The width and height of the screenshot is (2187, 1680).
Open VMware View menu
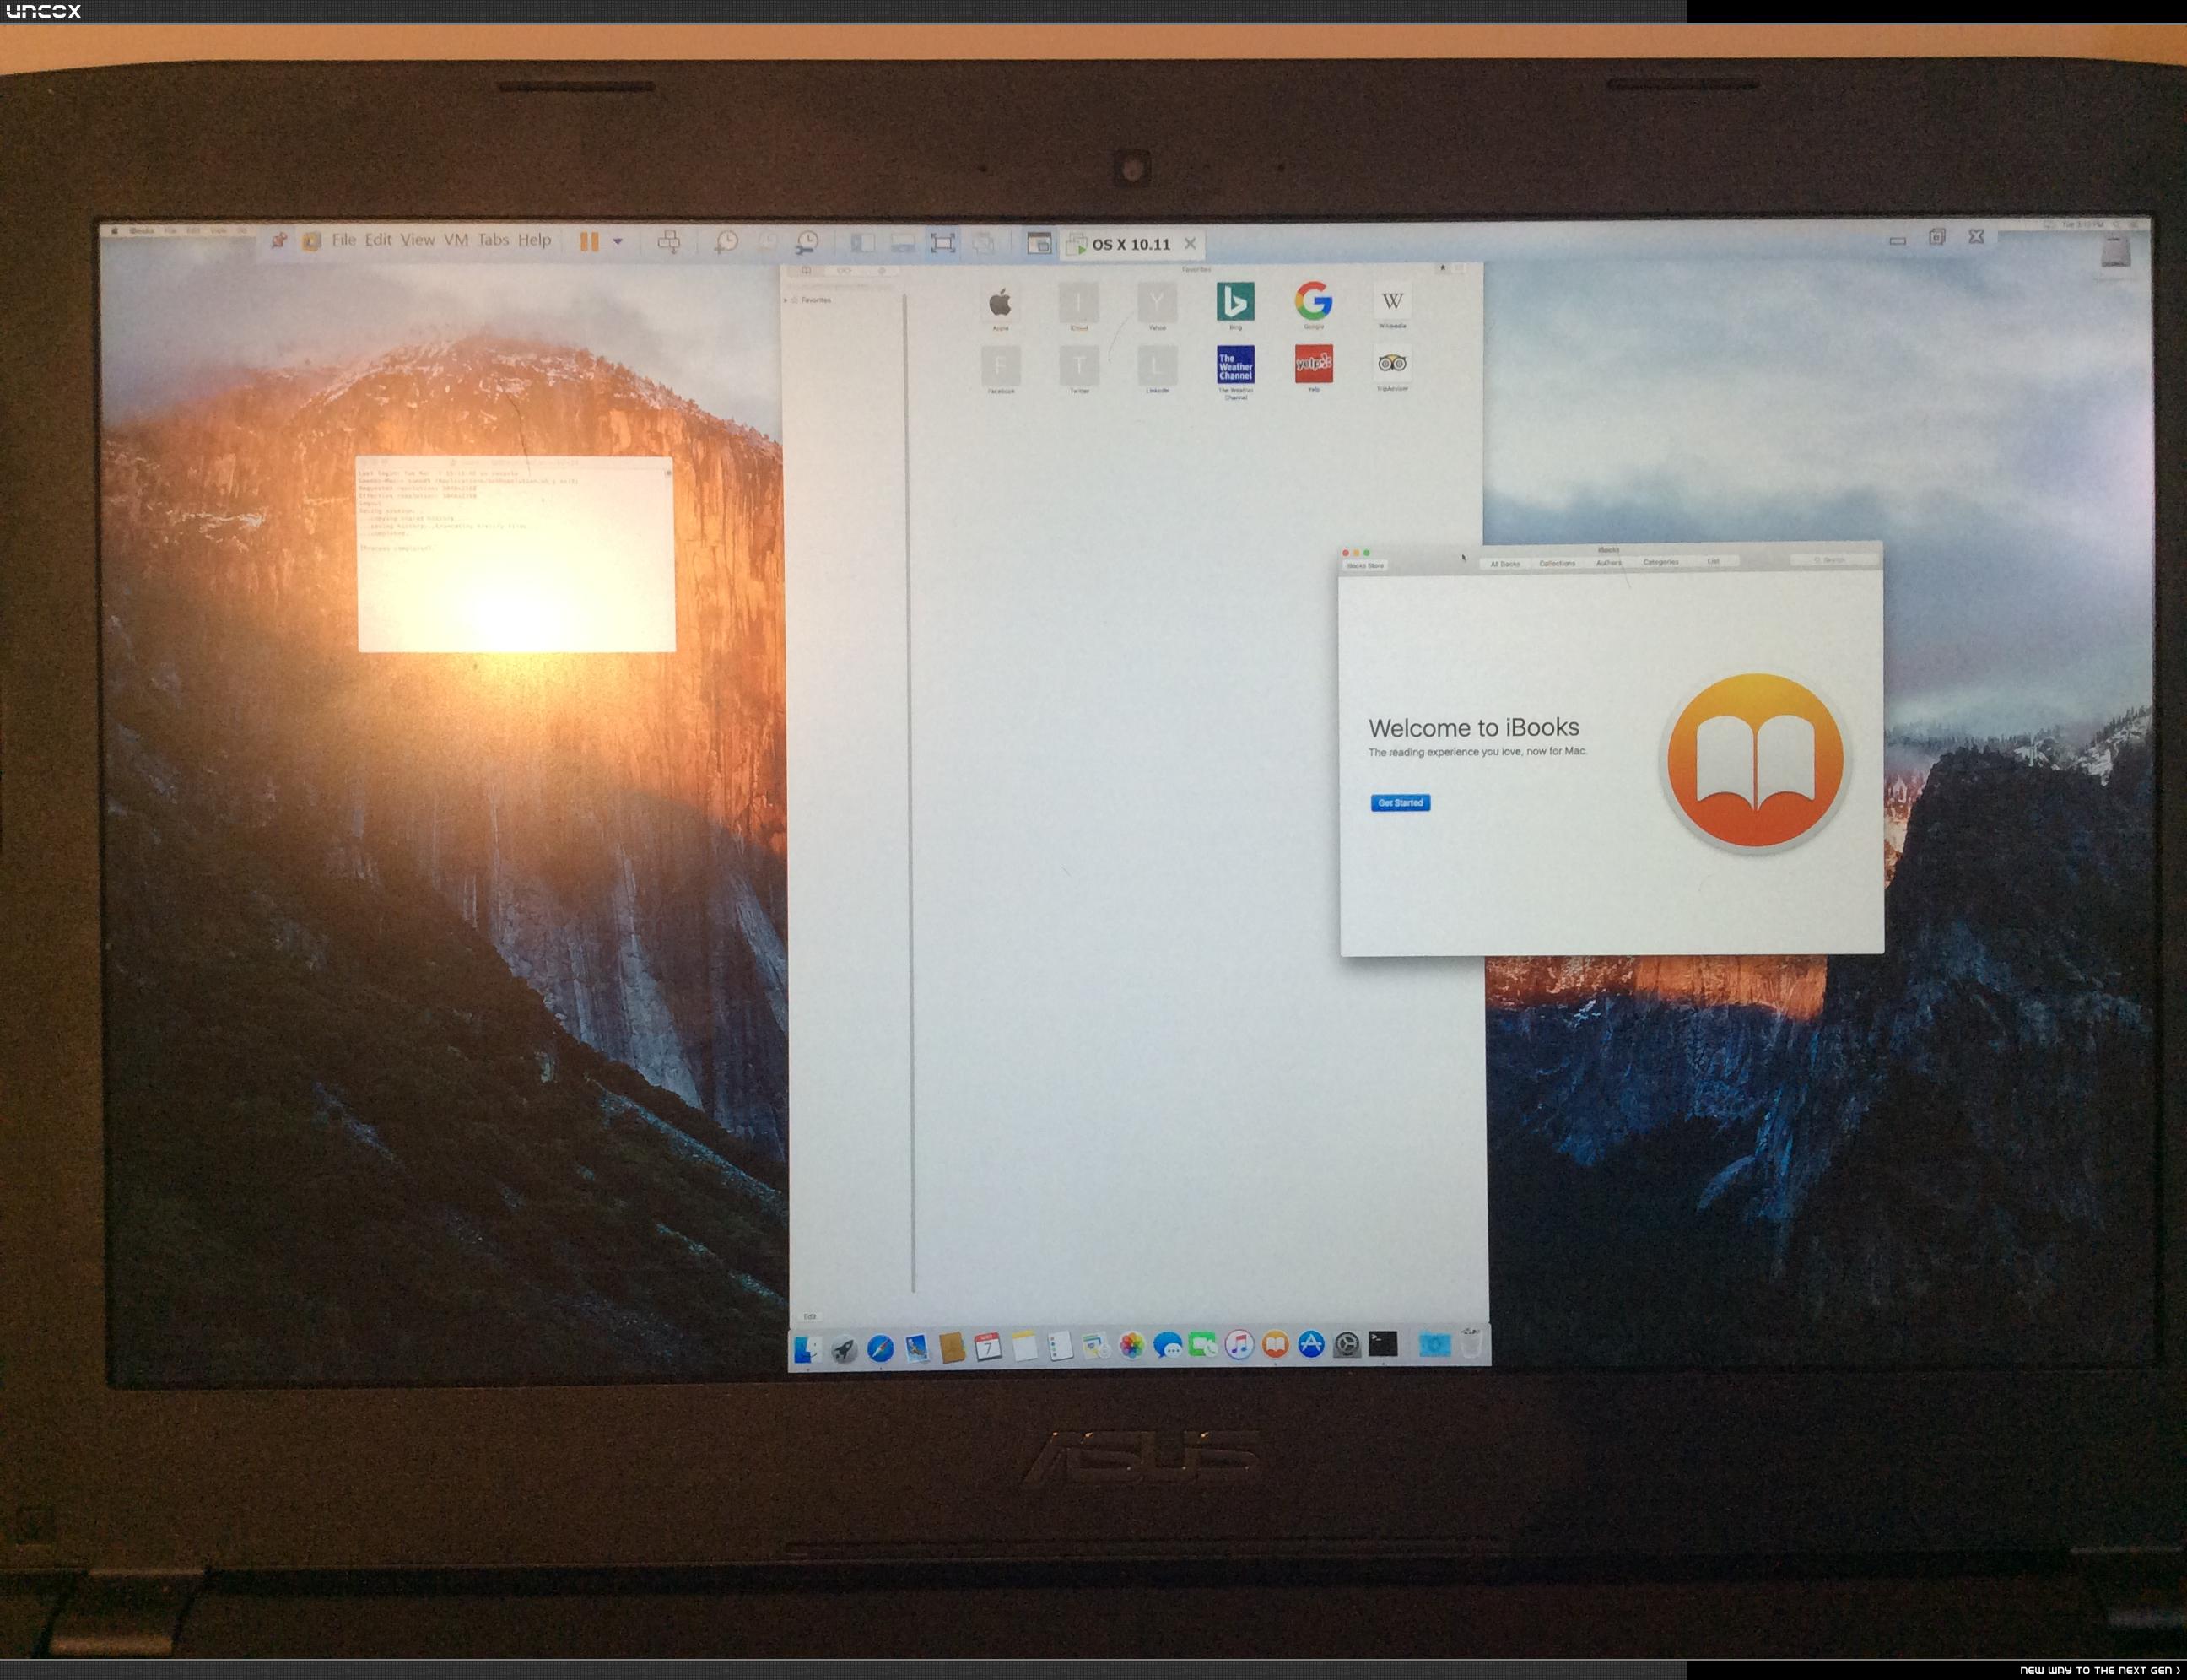tap(417, 240)
